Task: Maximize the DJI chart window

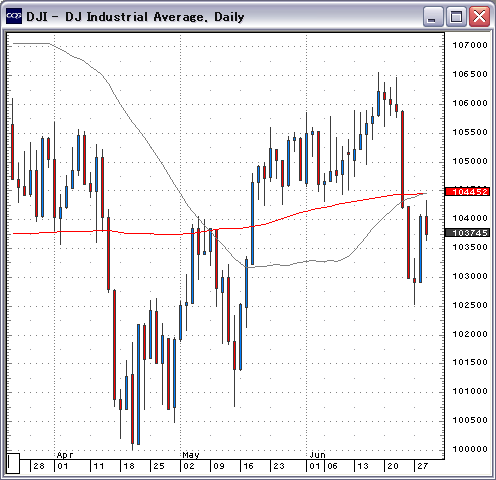Action: pyautogui.click(x=456, y=16)
